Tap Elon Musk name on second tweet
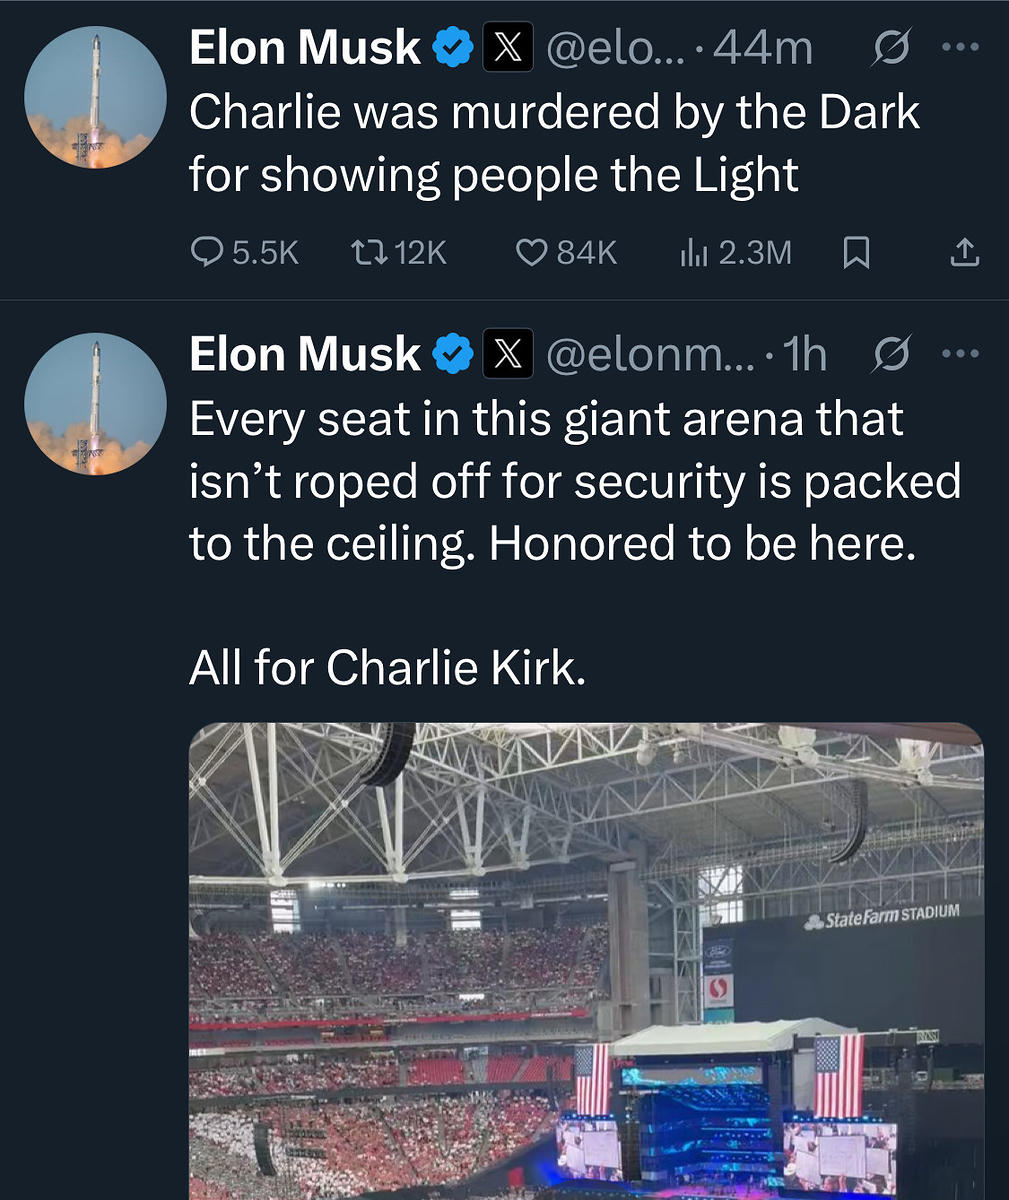 tap(305, 354)
